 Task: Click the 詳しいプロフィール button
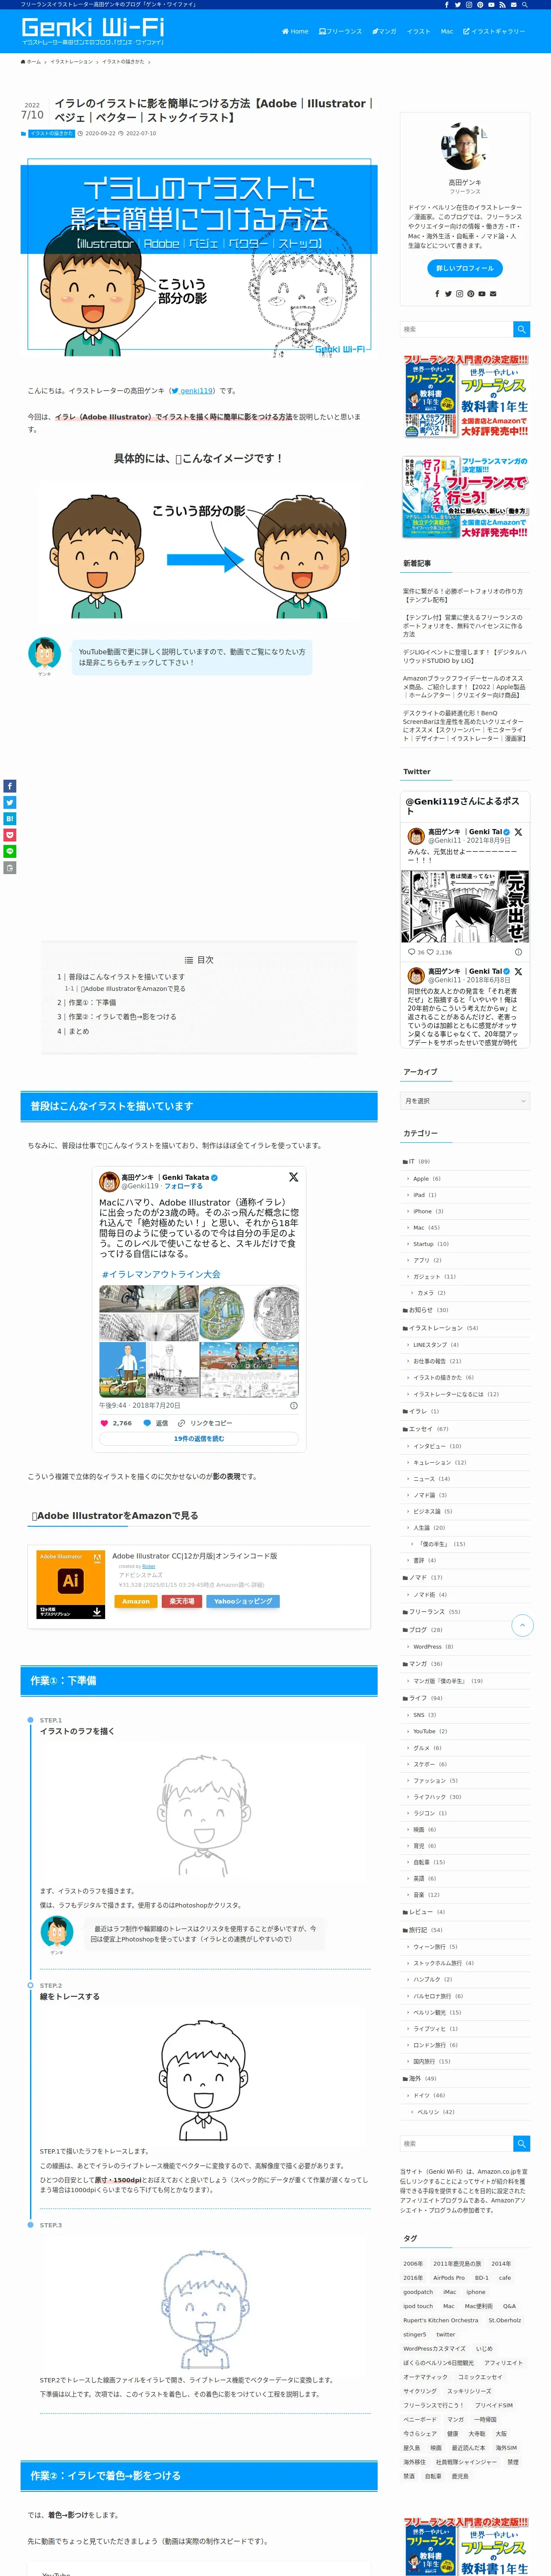pyautogui.click(x=465, y=268)
